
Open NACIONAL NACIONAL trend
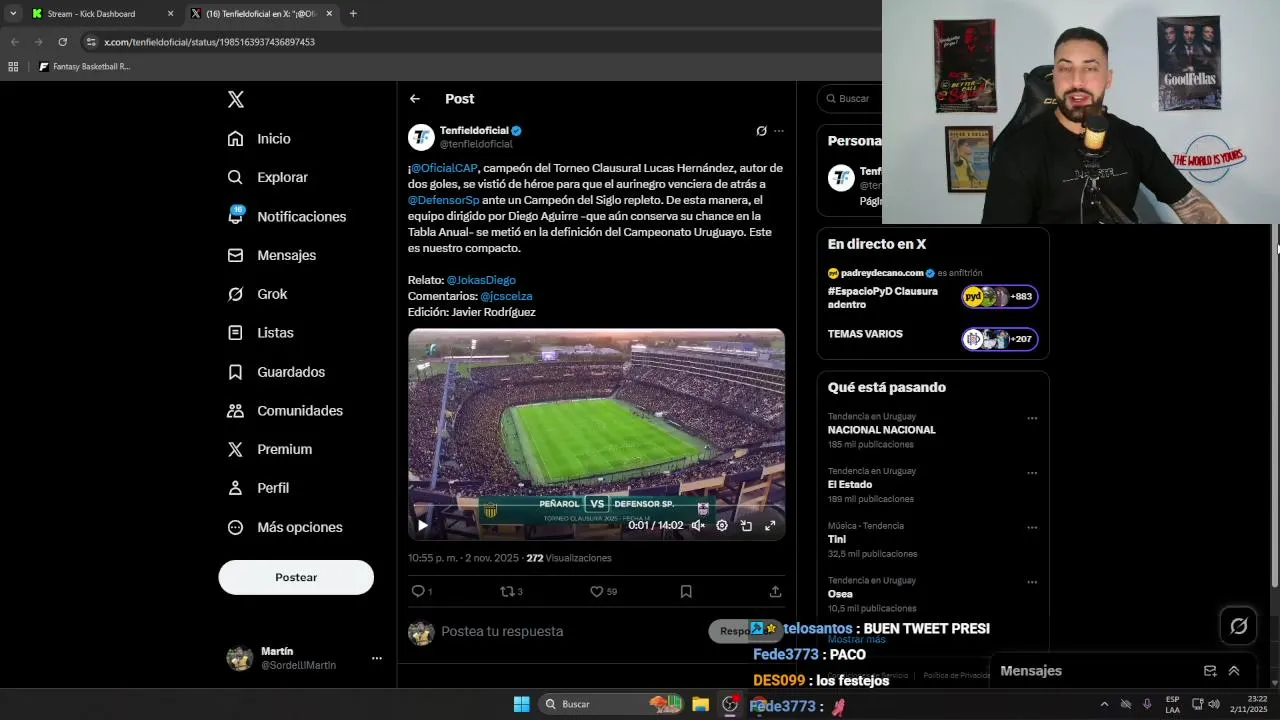tap(881, 430)
